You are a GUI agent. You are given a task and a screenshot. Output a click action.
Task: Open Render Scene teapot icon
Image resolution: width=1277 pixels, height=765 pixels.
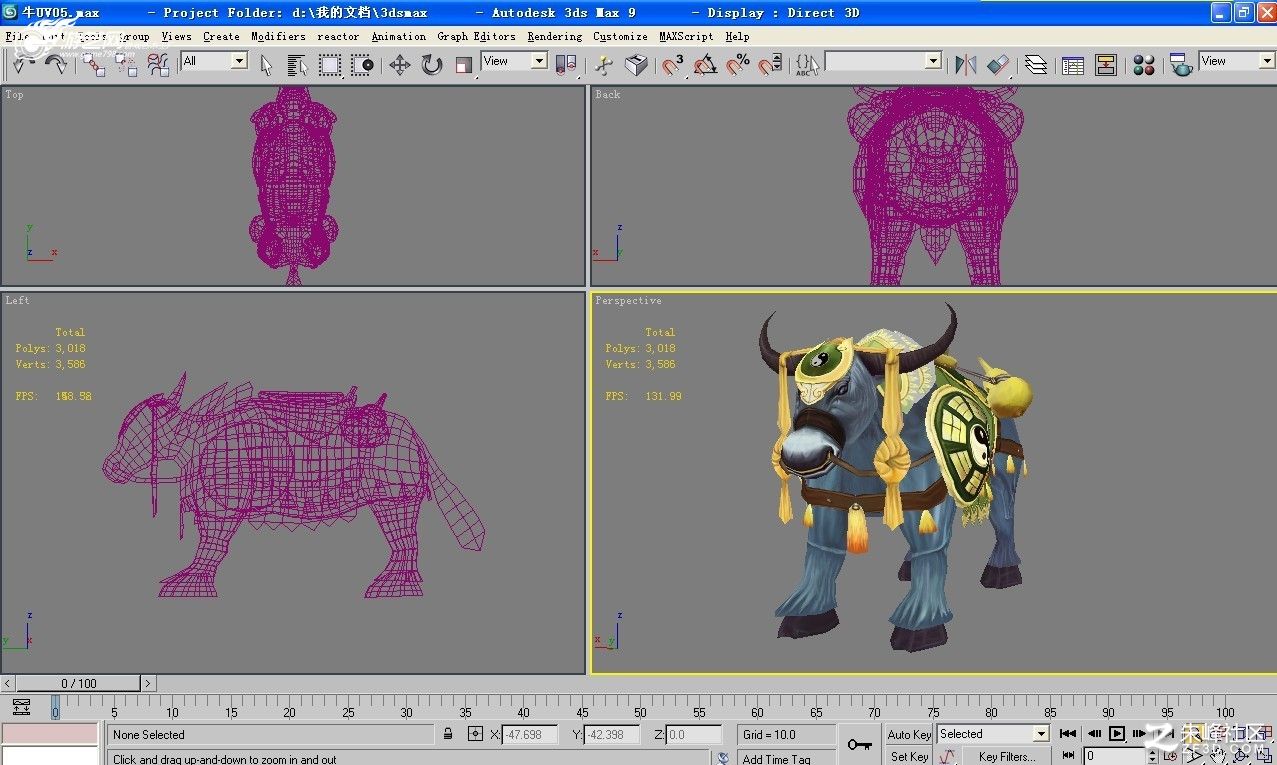[x=1181, y=65]
